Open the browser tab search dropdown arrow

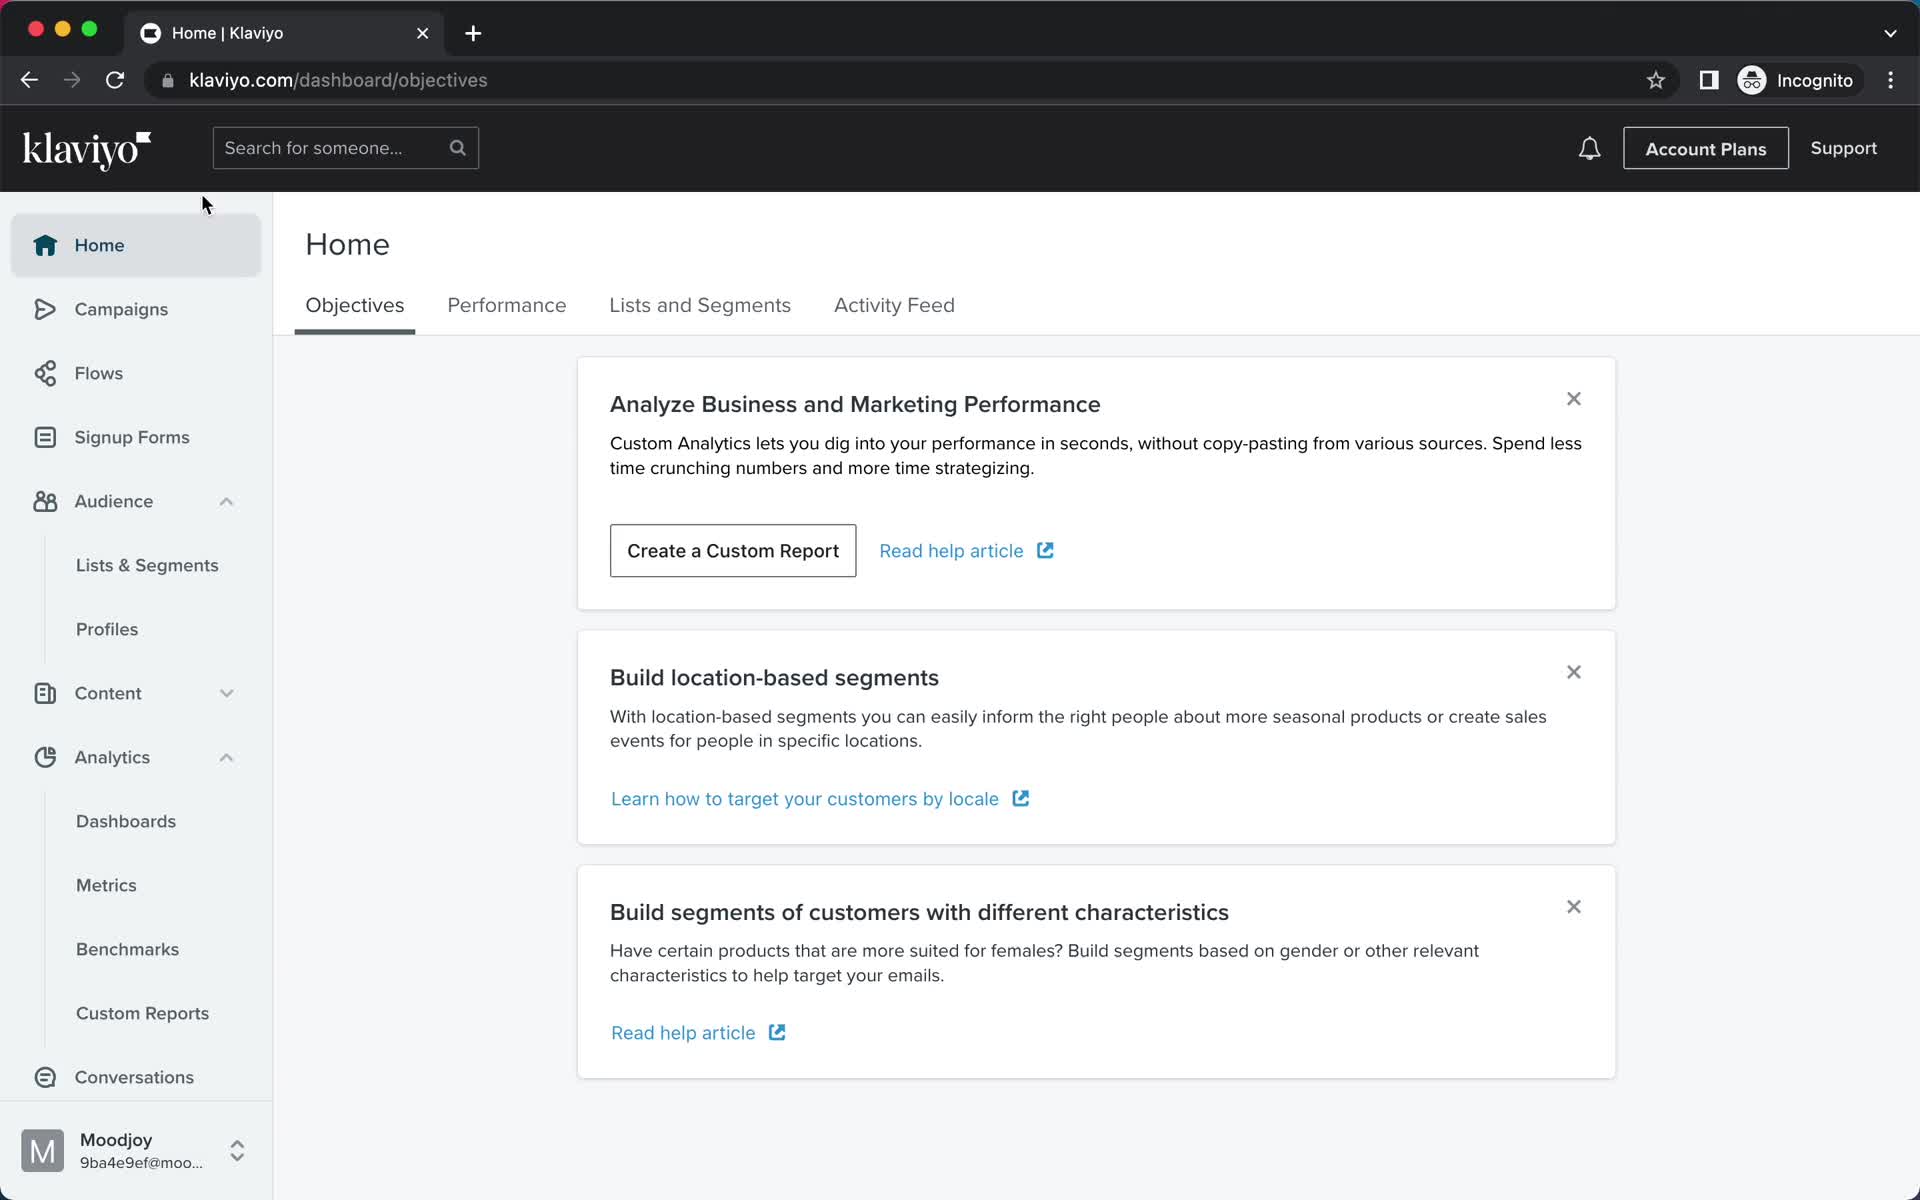coord(1890,33)
